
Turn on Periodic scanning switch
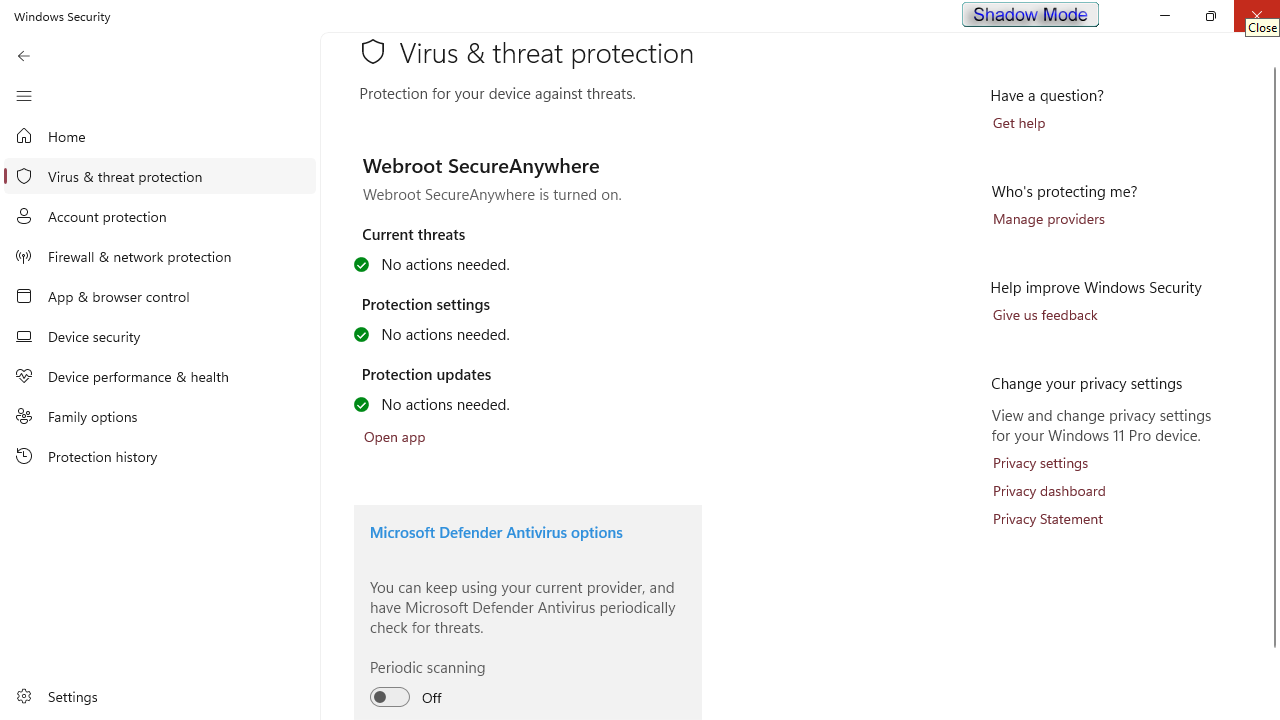pyautogui.click(x=390, y=697)
